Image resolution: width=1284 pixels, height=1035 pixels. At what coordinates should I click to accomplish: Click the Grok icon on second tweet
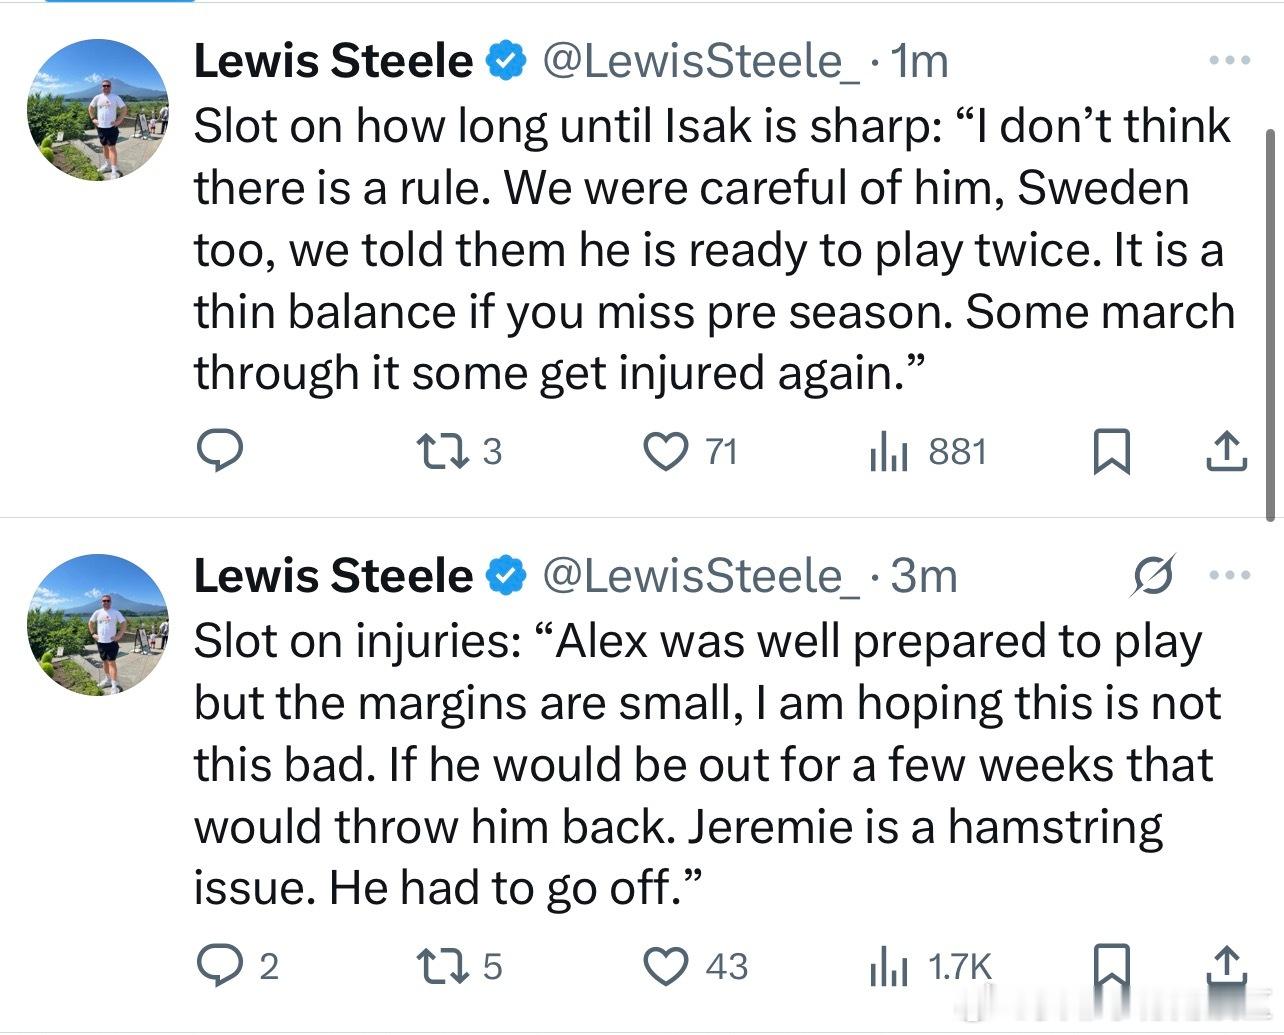click(x=1153, y=575)
